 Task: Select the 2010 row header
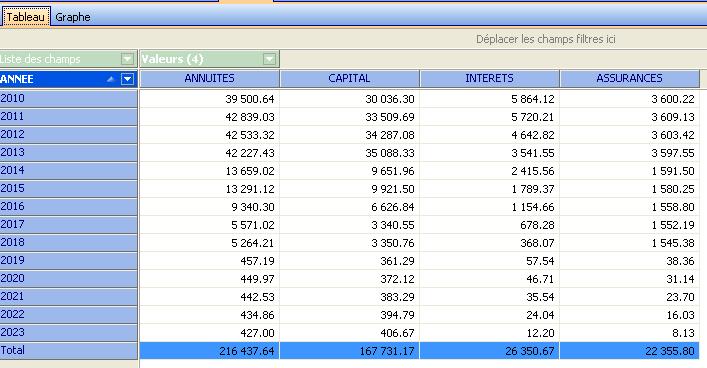coord(69,98)
